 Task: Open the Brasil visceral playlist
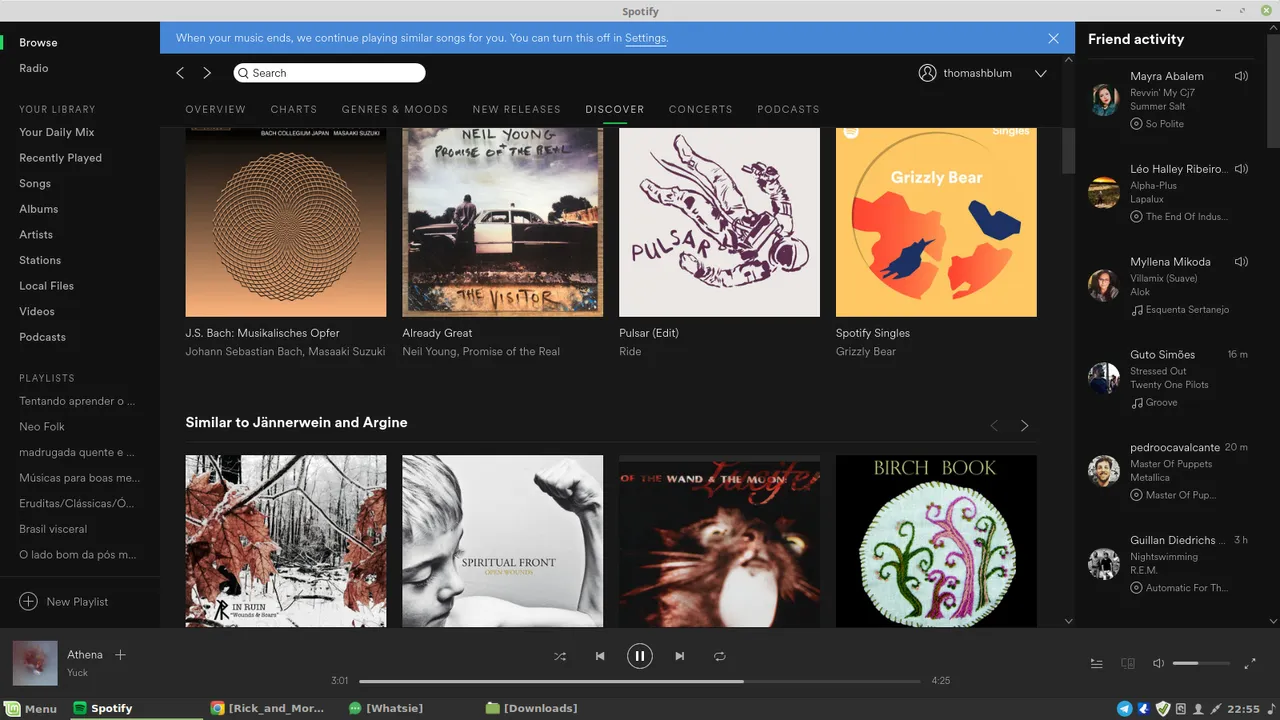coord(53,529)
